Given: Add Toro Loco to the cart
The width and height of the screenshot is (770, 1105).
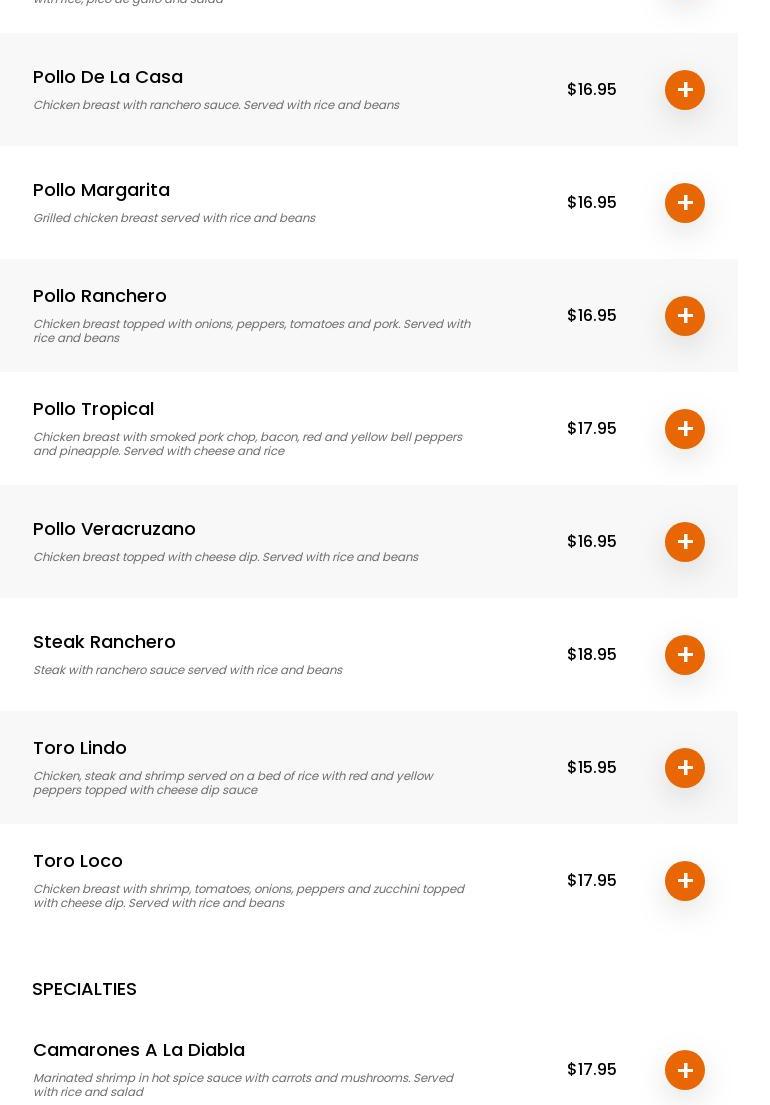Looking at the screenshot, I should [685, 881].
